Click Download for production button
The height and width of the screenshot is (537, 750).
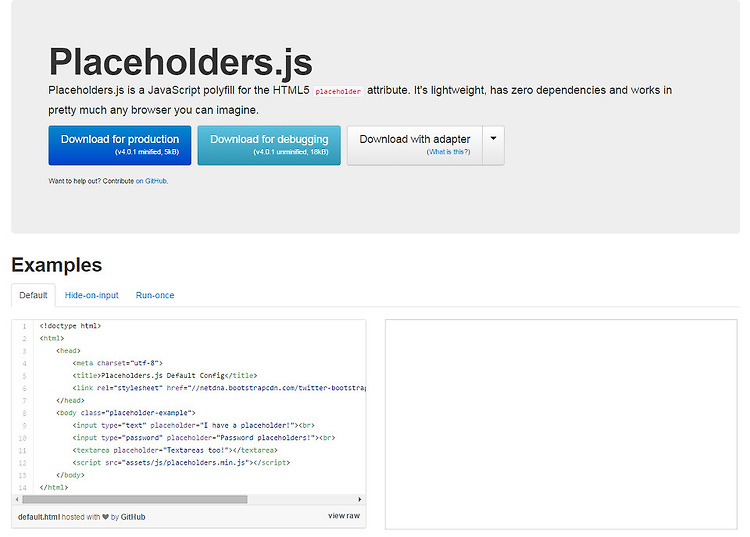click(120, 145)
